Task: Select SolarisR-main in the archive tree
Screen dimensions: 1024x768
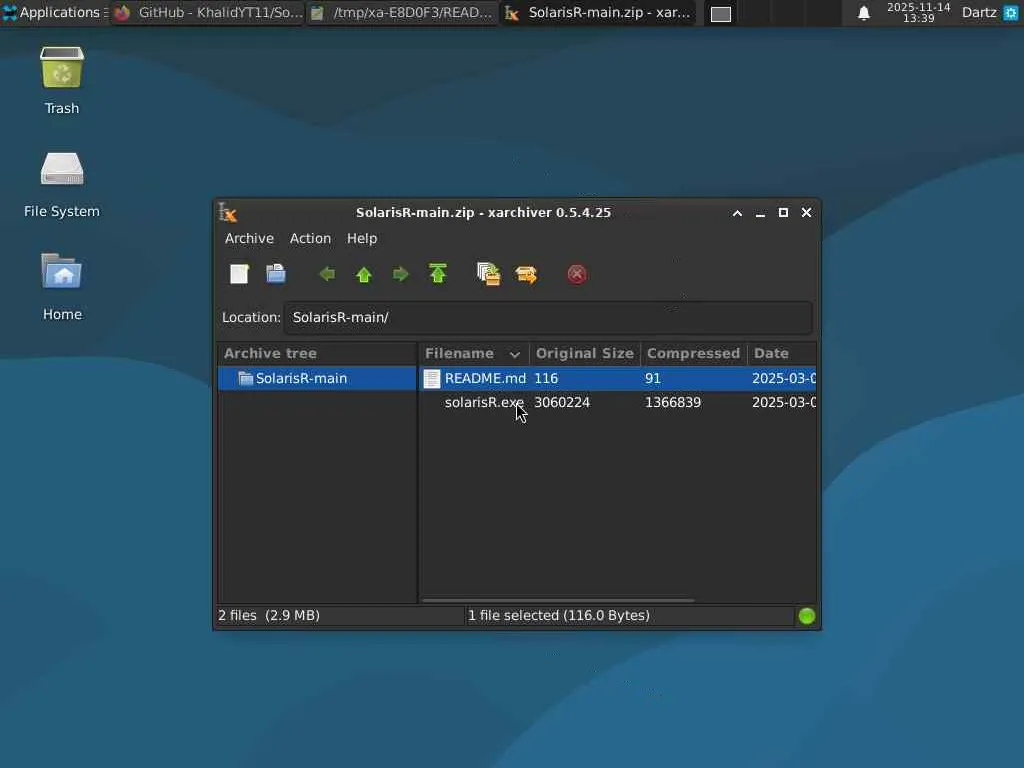Action: pos(317,379)
